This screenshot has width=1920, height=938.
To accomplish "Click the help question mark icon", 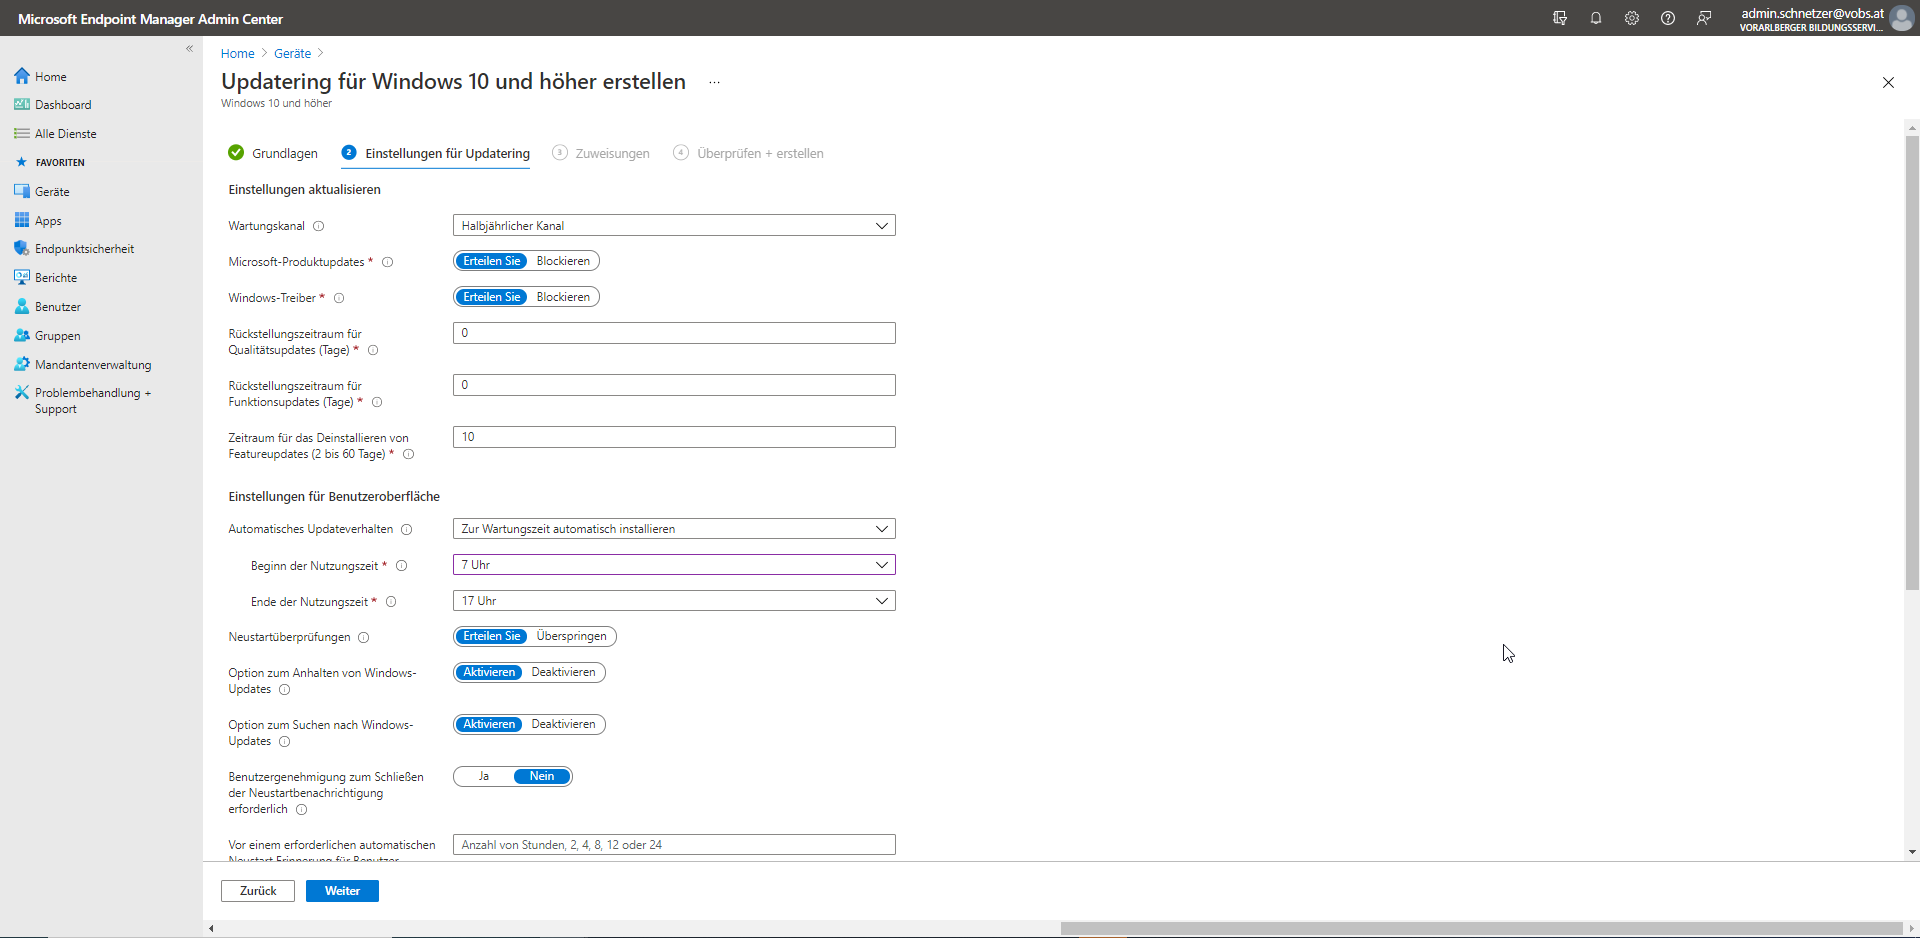I will tap(1668, 18).
